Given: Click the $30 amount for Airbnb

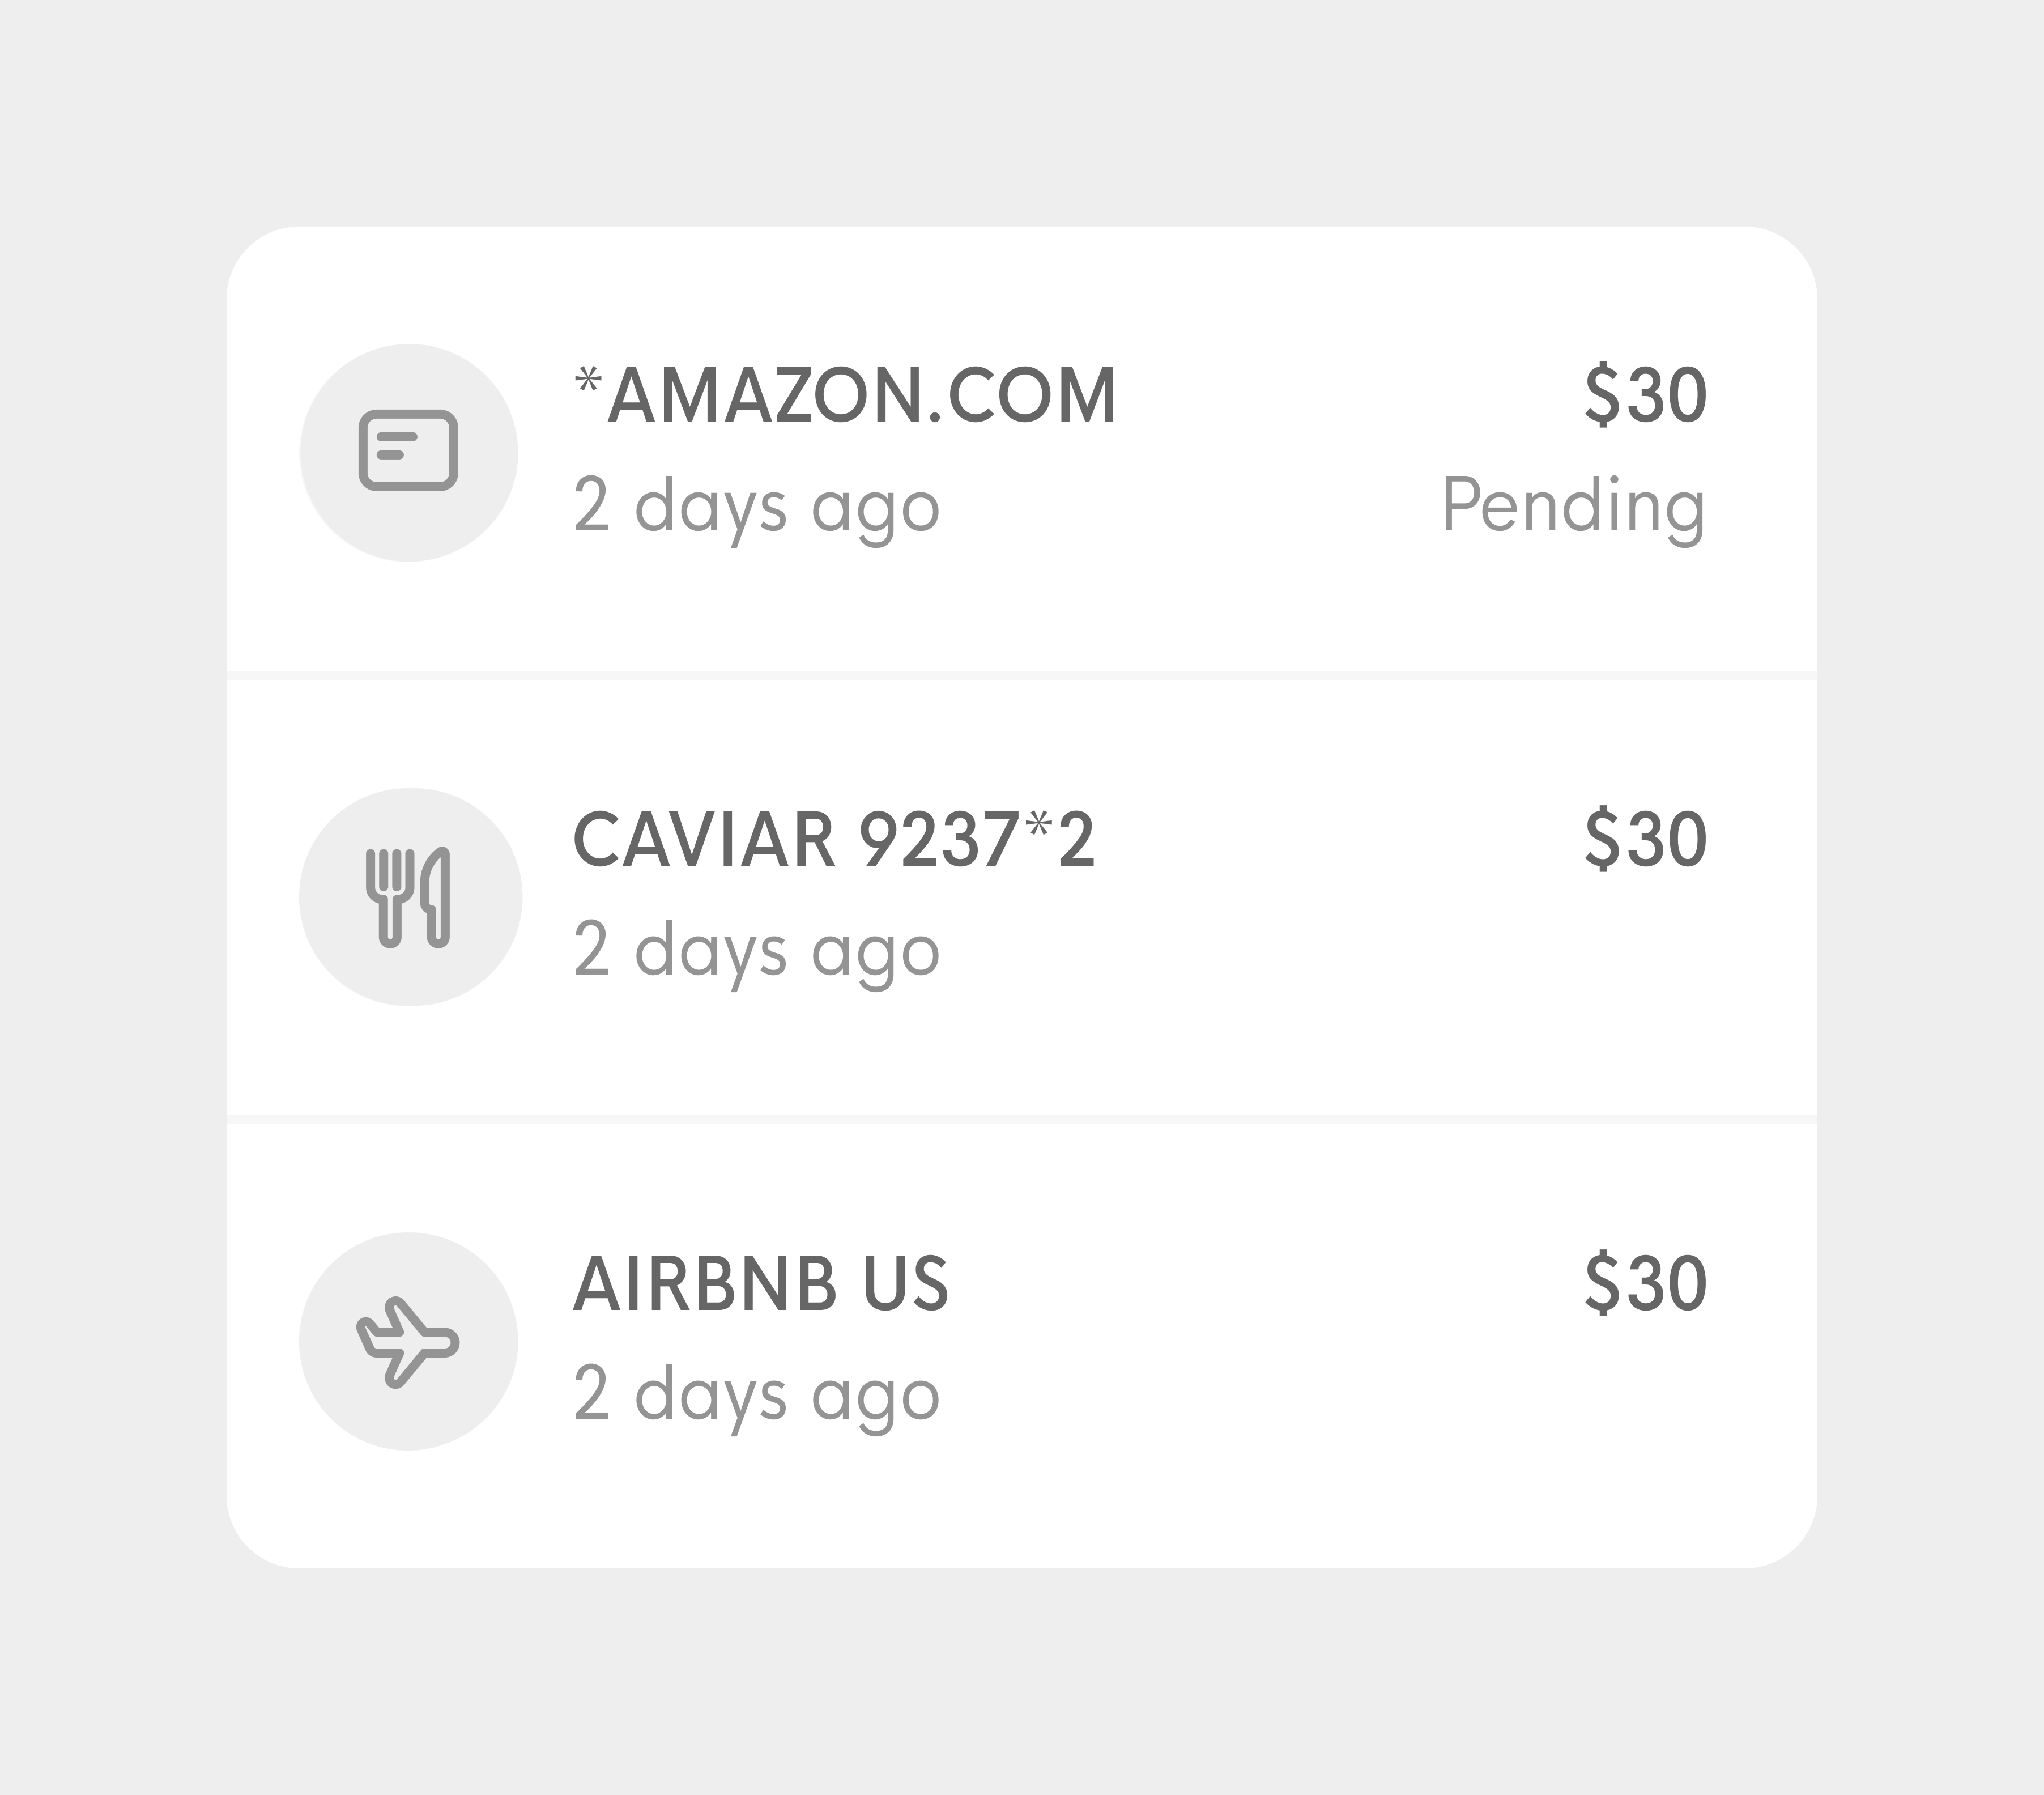Looking at the screenshot, I should 1646,1283.
